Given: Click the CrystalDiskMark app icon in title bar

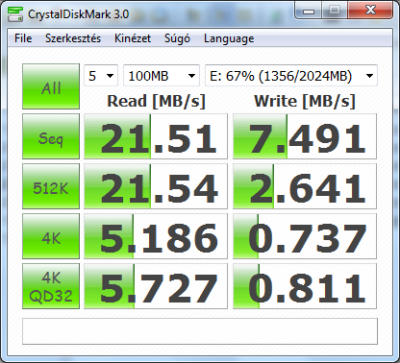Looking at the screenshot, I should coord(15,14).
